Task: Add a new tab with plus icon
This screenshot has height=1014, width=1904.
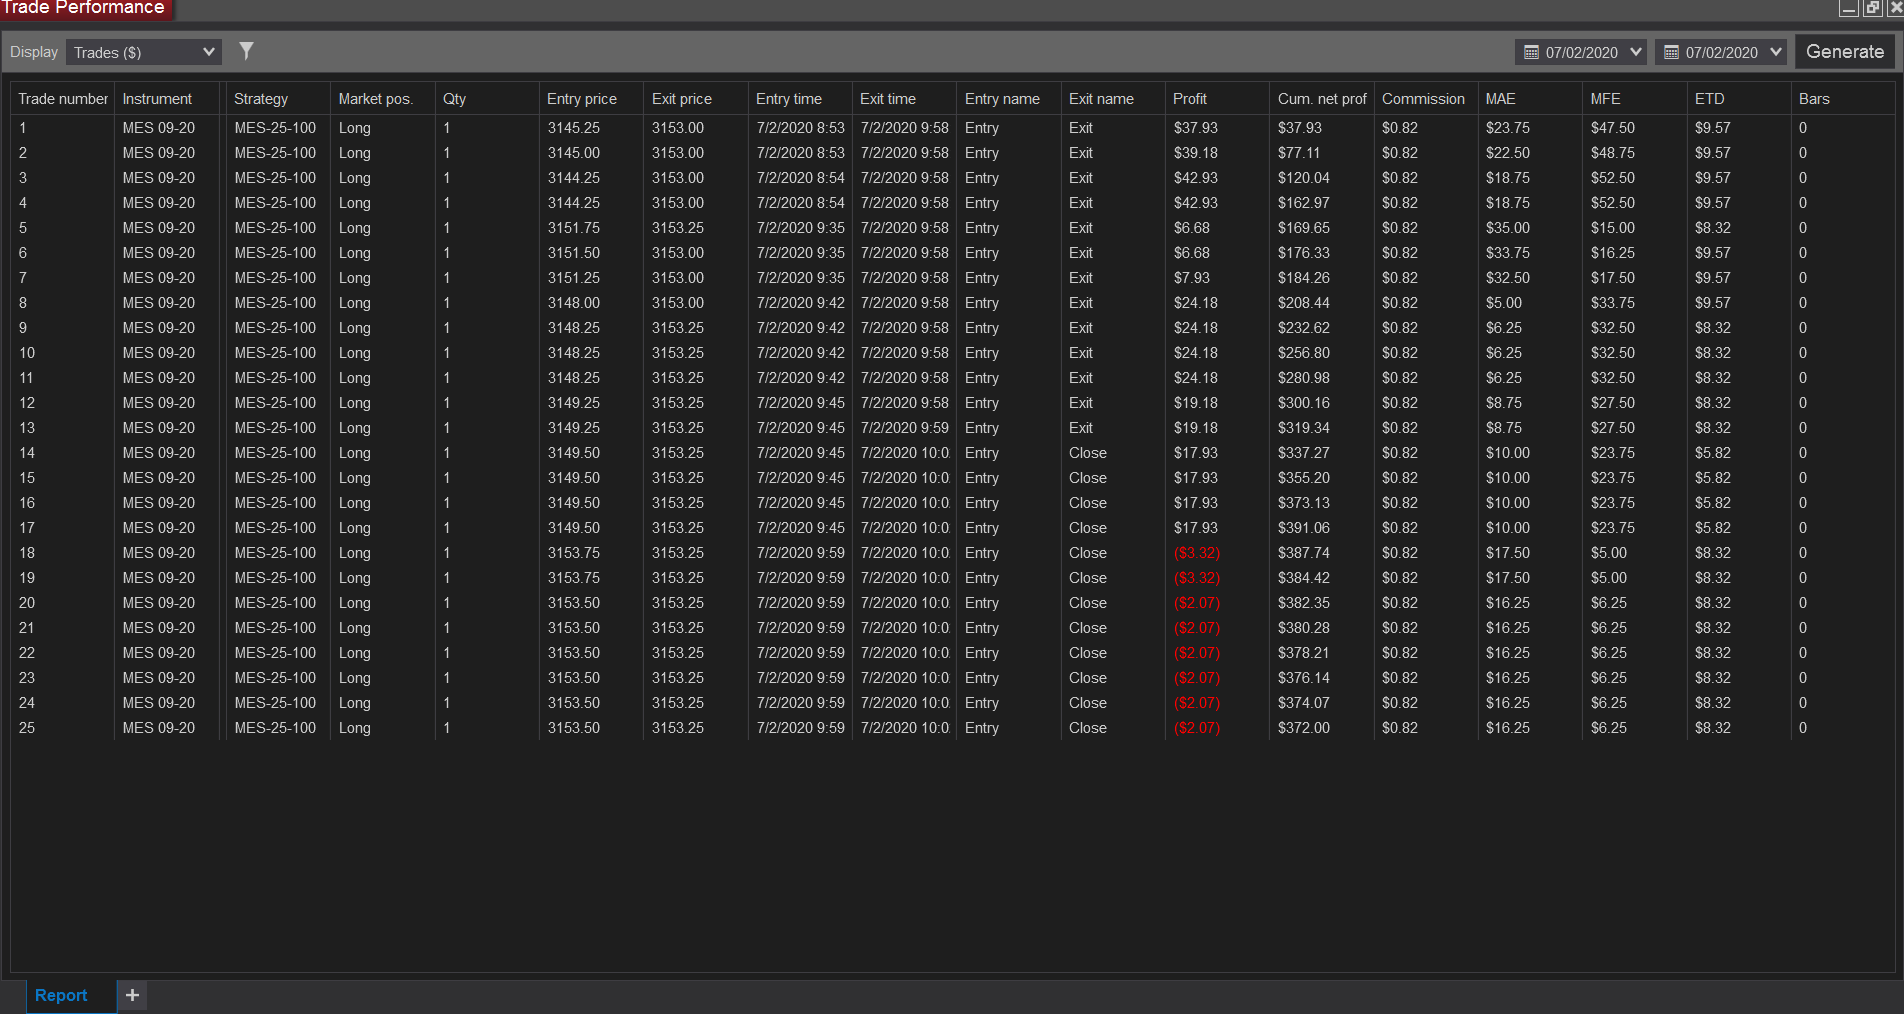Action: click(x=132, y=995)
